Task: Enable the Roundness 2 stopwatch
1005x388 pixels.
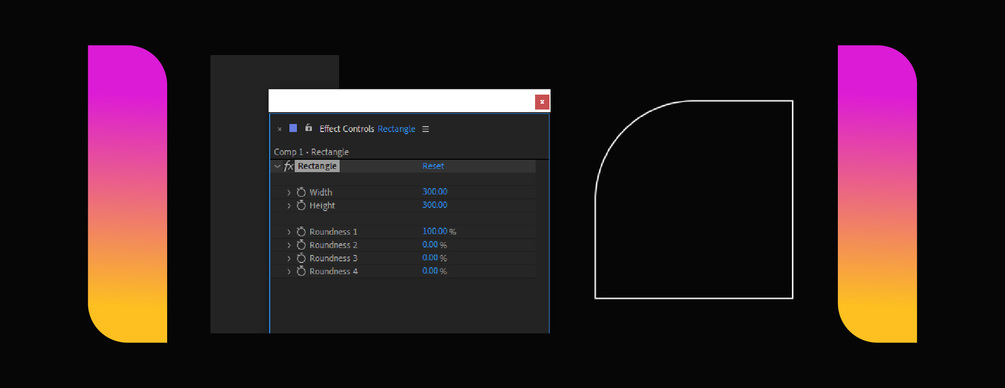Action: coord(301,245)
